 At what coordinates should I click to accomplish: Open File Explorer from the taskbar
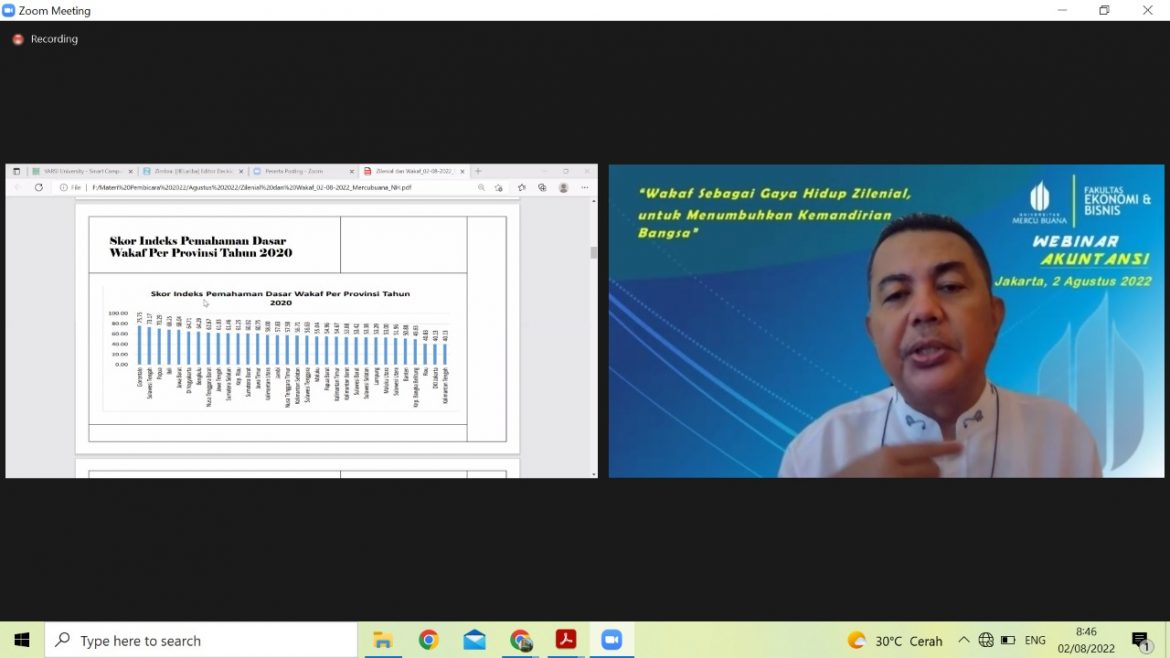[382, 640]
